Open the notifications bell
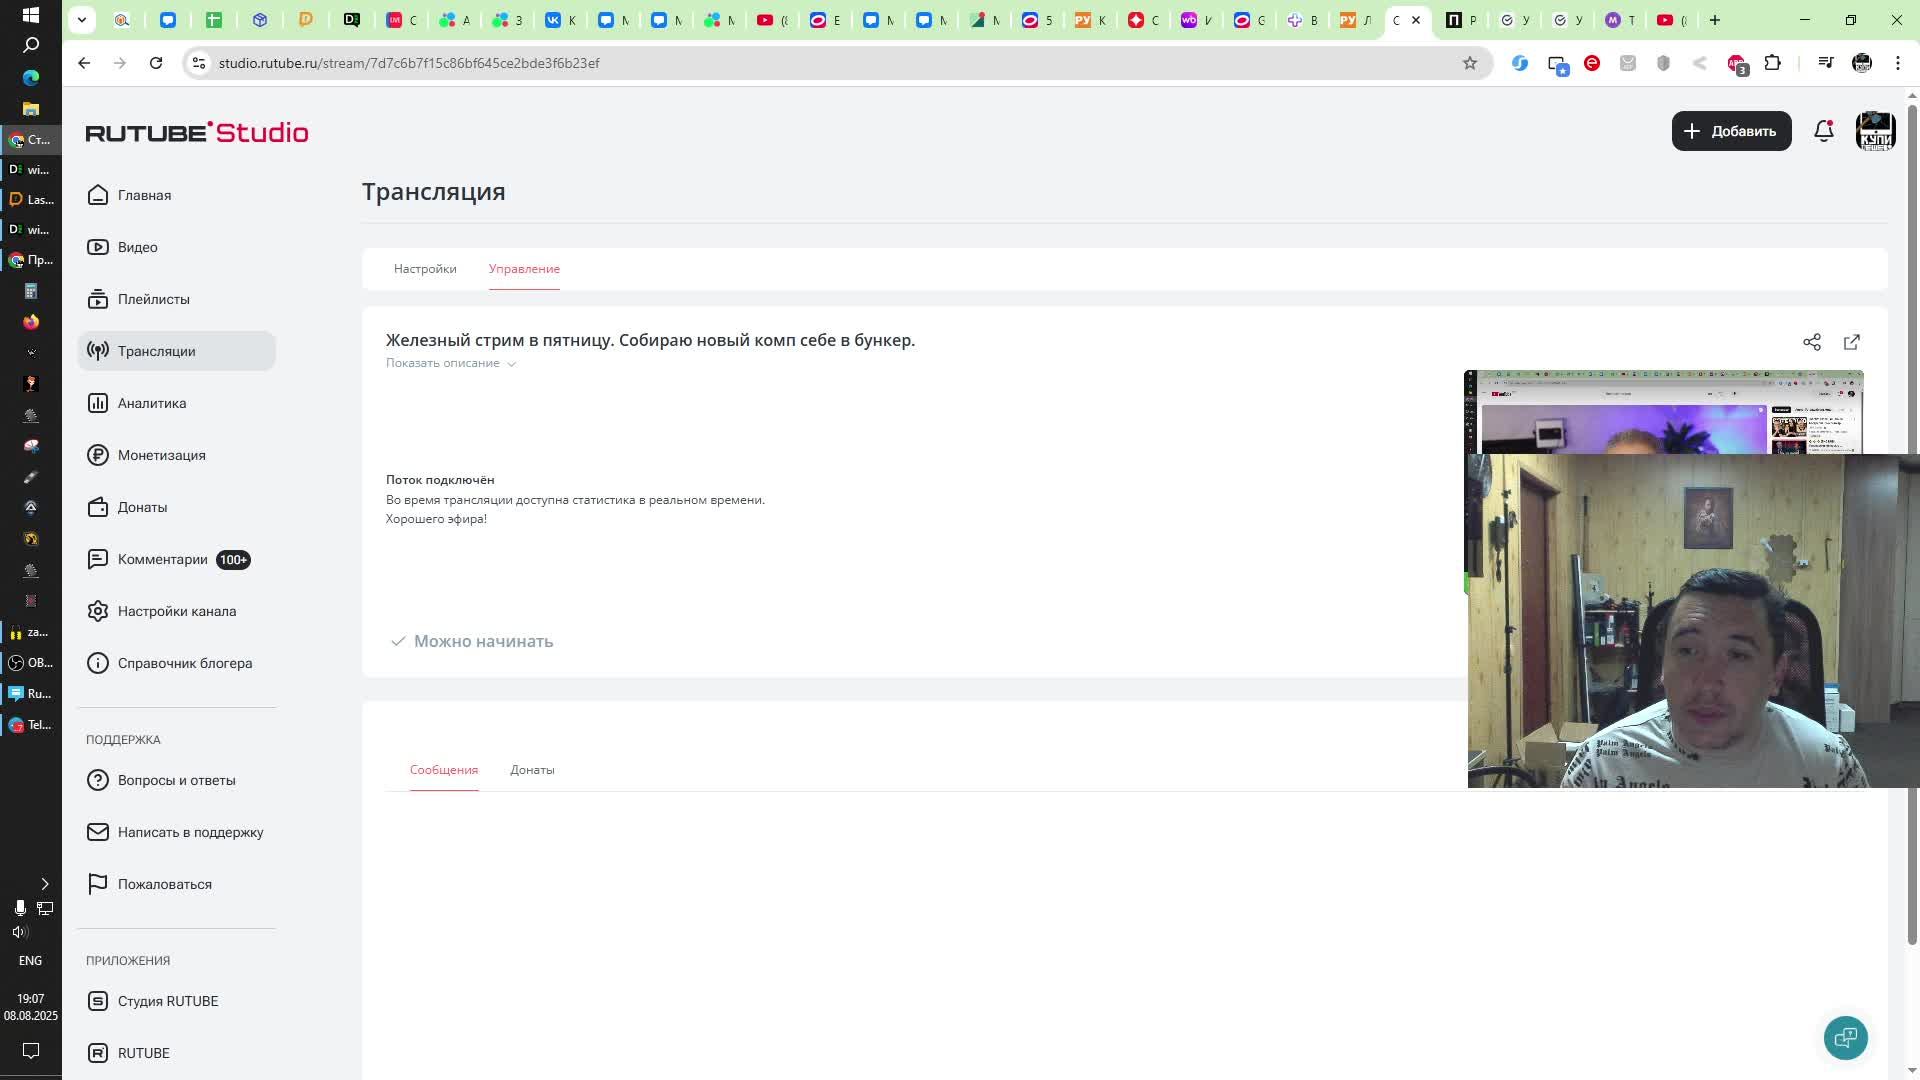The width and height of the screenshot is (1920, 1080). click(x=1823, y=131)
